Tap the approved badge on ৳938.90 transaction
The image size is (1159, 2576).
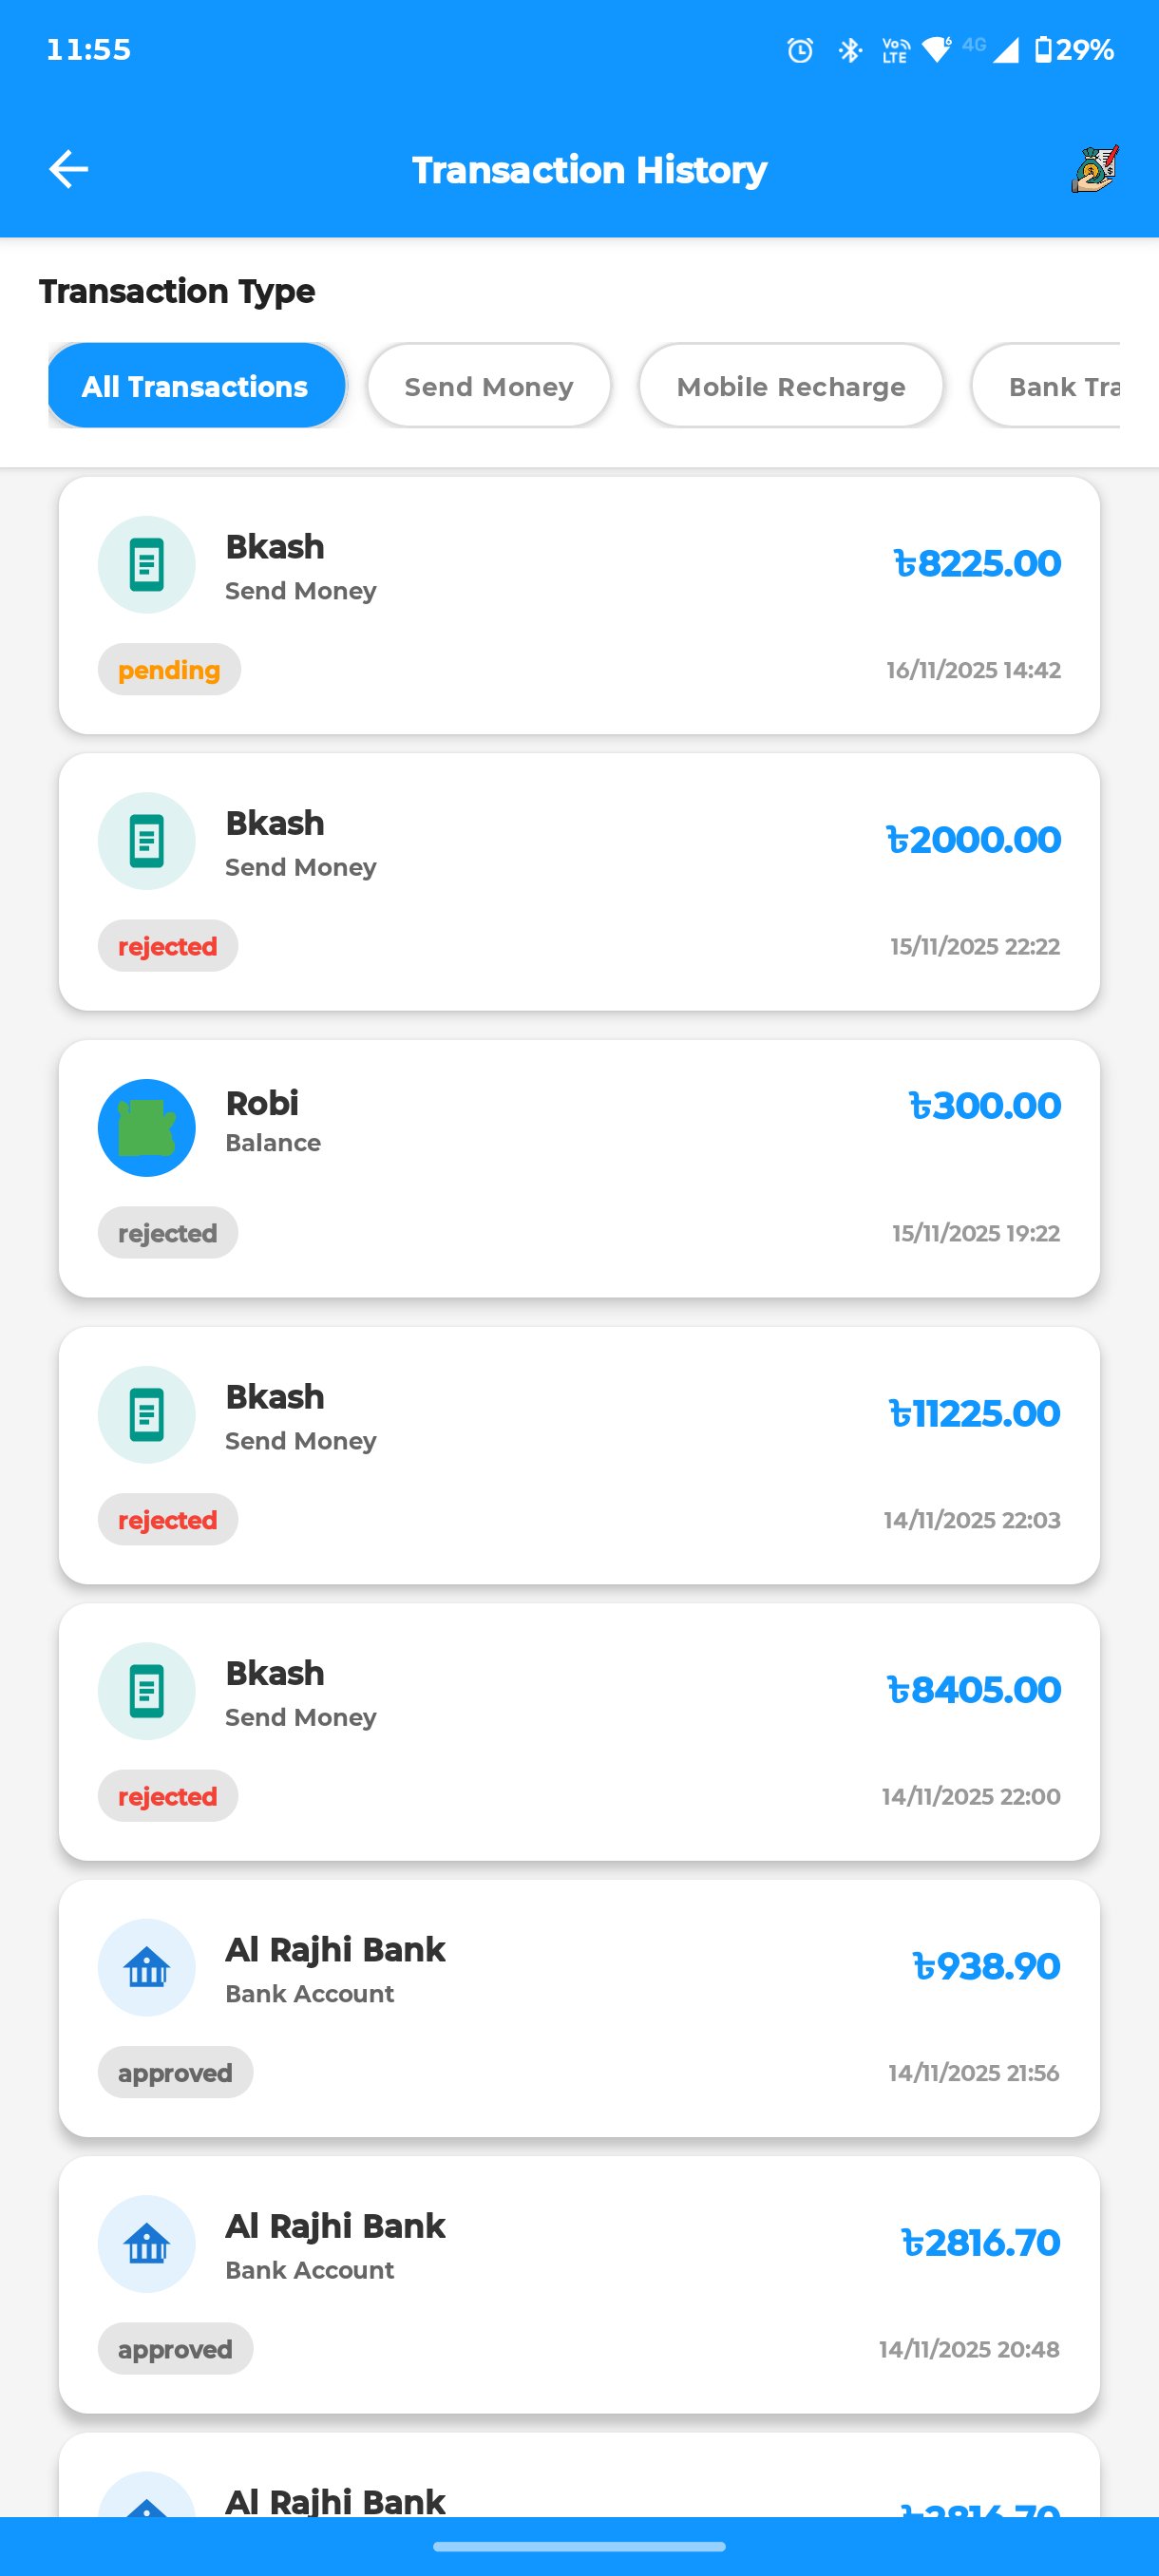click(175, 2073)
